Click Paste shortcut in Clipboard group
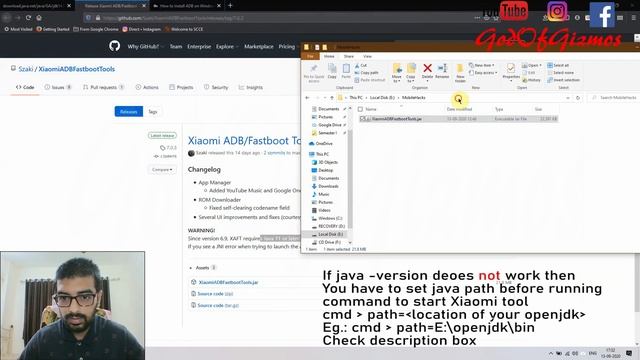 point(370,80)
